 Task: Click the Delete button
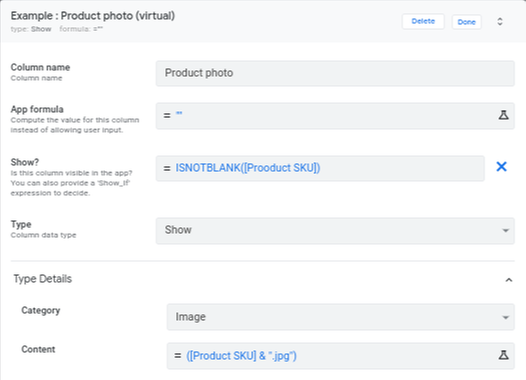pyautogui.click(x=423, y=21)
